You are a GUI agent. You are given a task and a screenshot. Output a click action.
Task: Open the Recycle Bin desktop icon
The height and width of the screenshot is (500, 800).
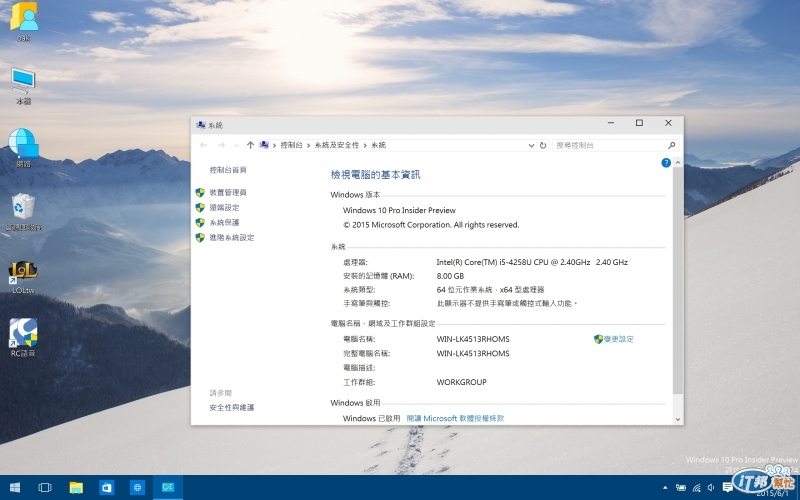(23, 212)
